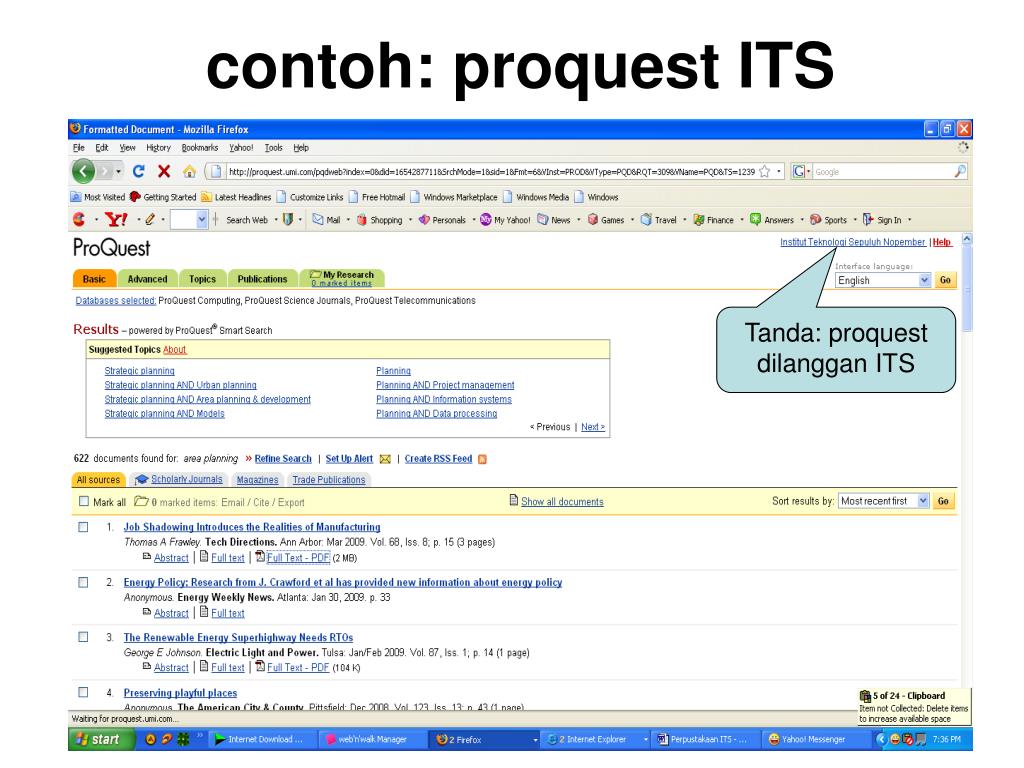Viewport: 1024px width, 768px height.
Task: Reload the page with the blue refresh icon
Action: [138, 172]
